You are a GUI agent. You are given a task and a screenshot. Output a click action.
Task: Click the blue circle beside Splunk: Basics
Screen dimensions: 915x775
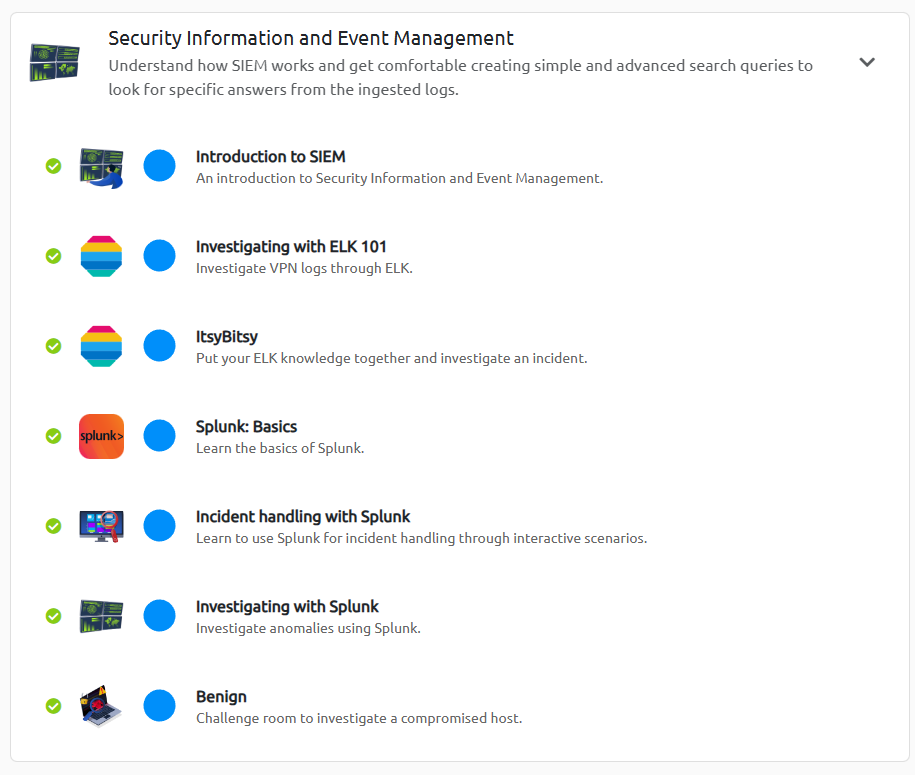[x=159, y=435]
